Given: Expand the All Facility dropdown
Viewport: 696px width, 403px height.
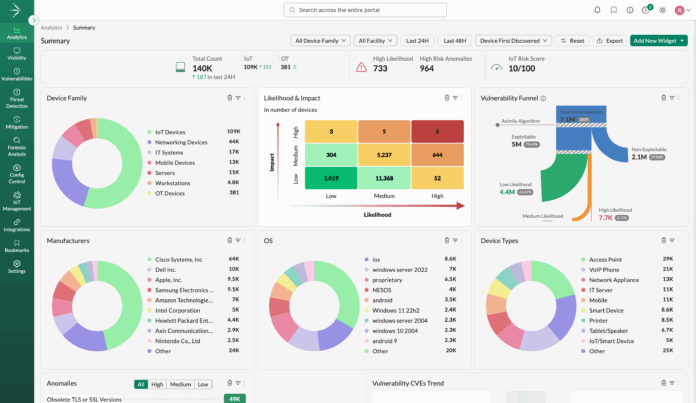Looking at the screenshot, I should pyautogui.click(x=376, y=41).
